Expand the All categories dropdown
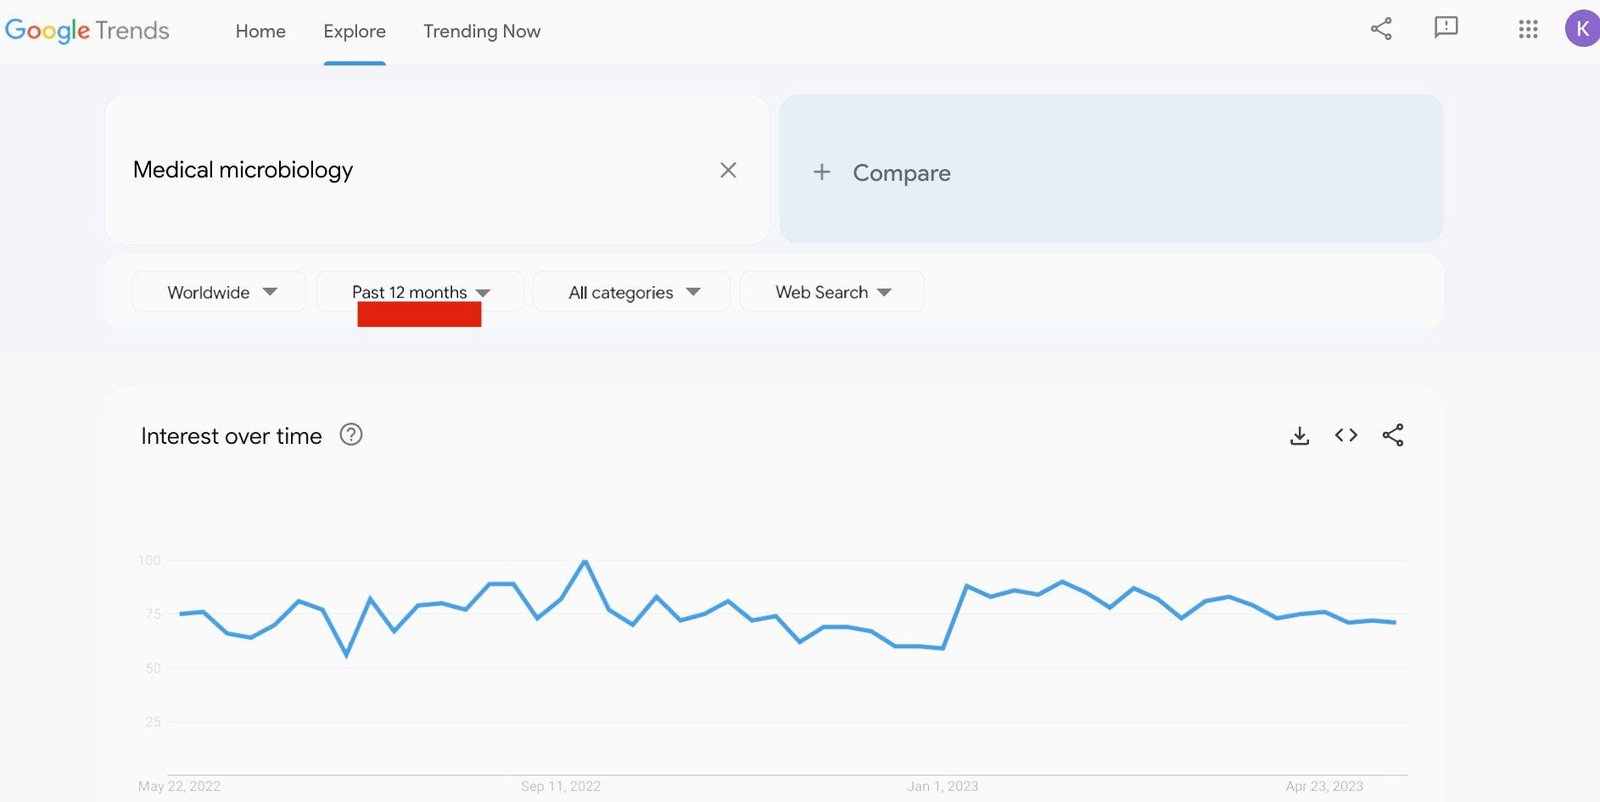 [632, 292]
